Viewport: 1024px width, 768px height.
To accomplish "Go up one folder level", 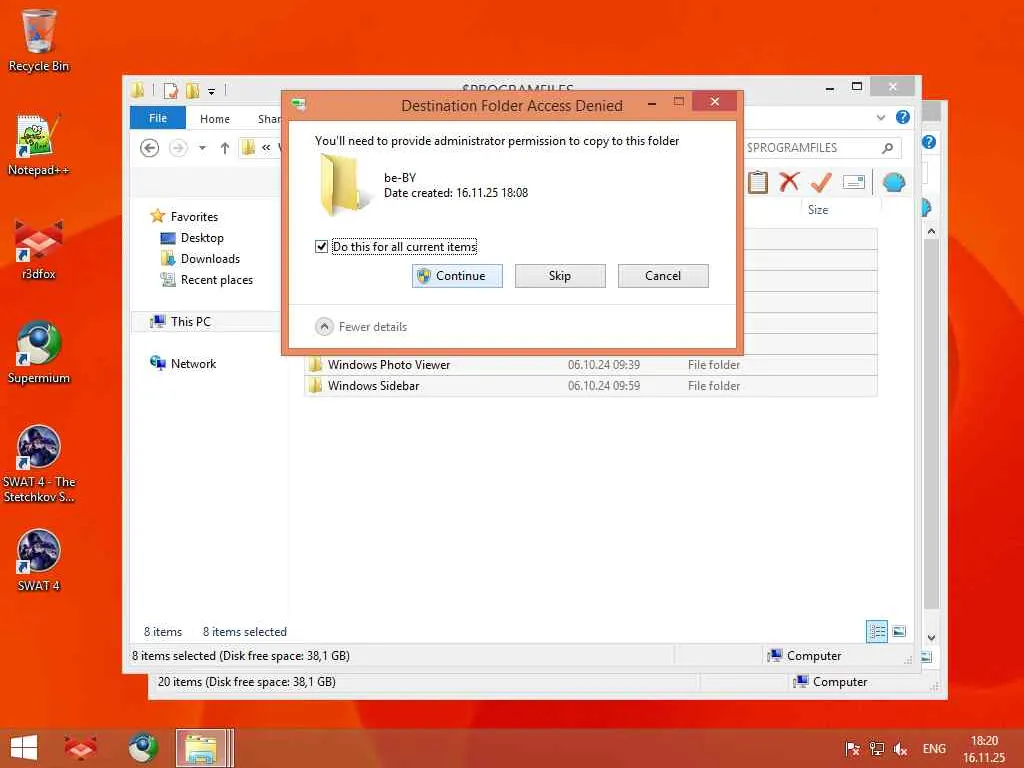I will pos(225,148).
